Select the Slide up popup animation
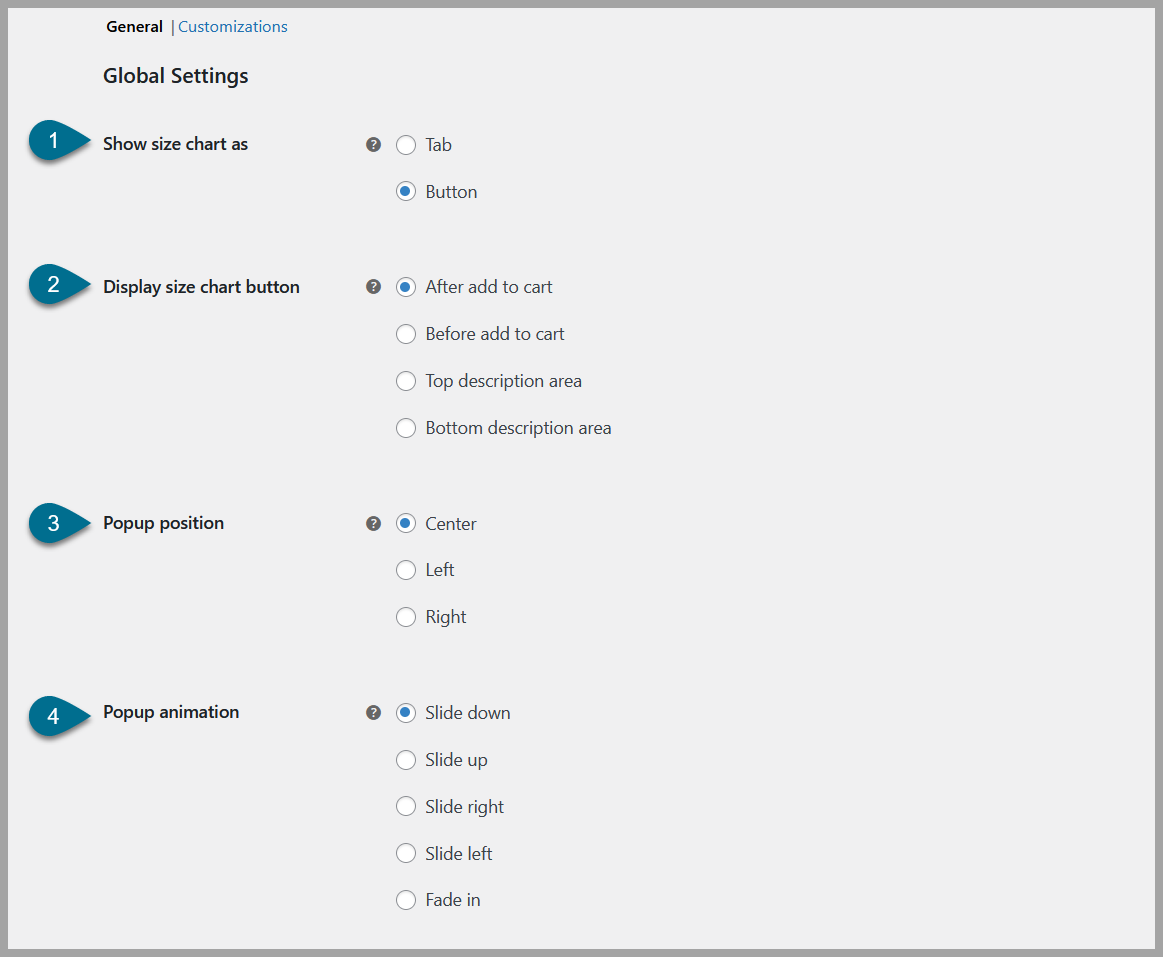The width and height of the screenshot is (1163, 957). pyautogui.click(x=406, y=760)
